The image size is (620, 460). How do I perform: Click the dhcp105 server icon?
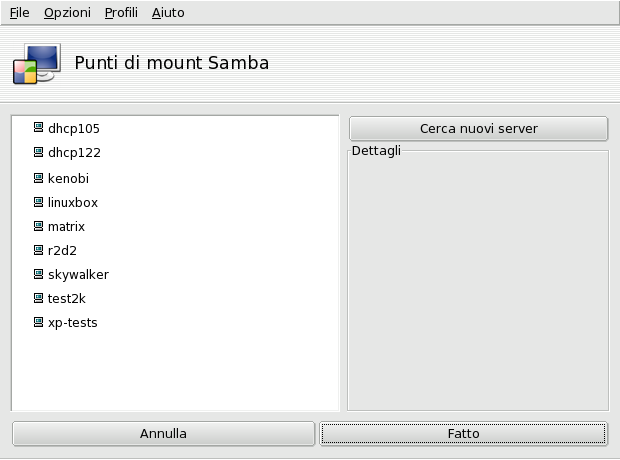click(x=39, y=128)
